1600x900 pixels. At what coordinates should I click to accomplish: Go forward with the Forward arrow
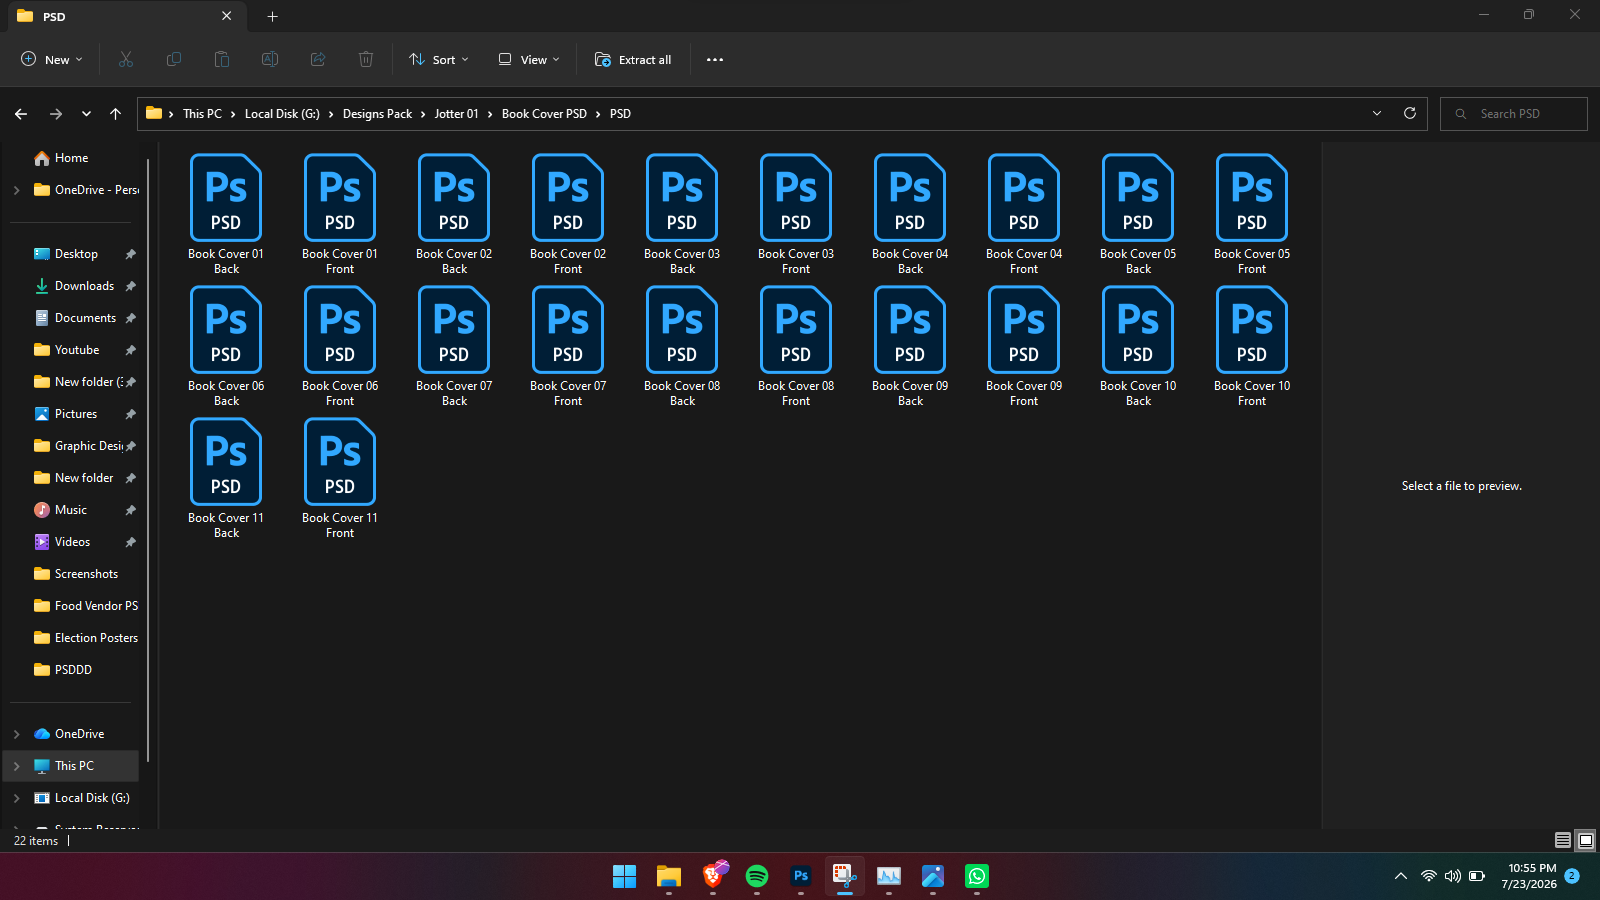click(56, 114)
